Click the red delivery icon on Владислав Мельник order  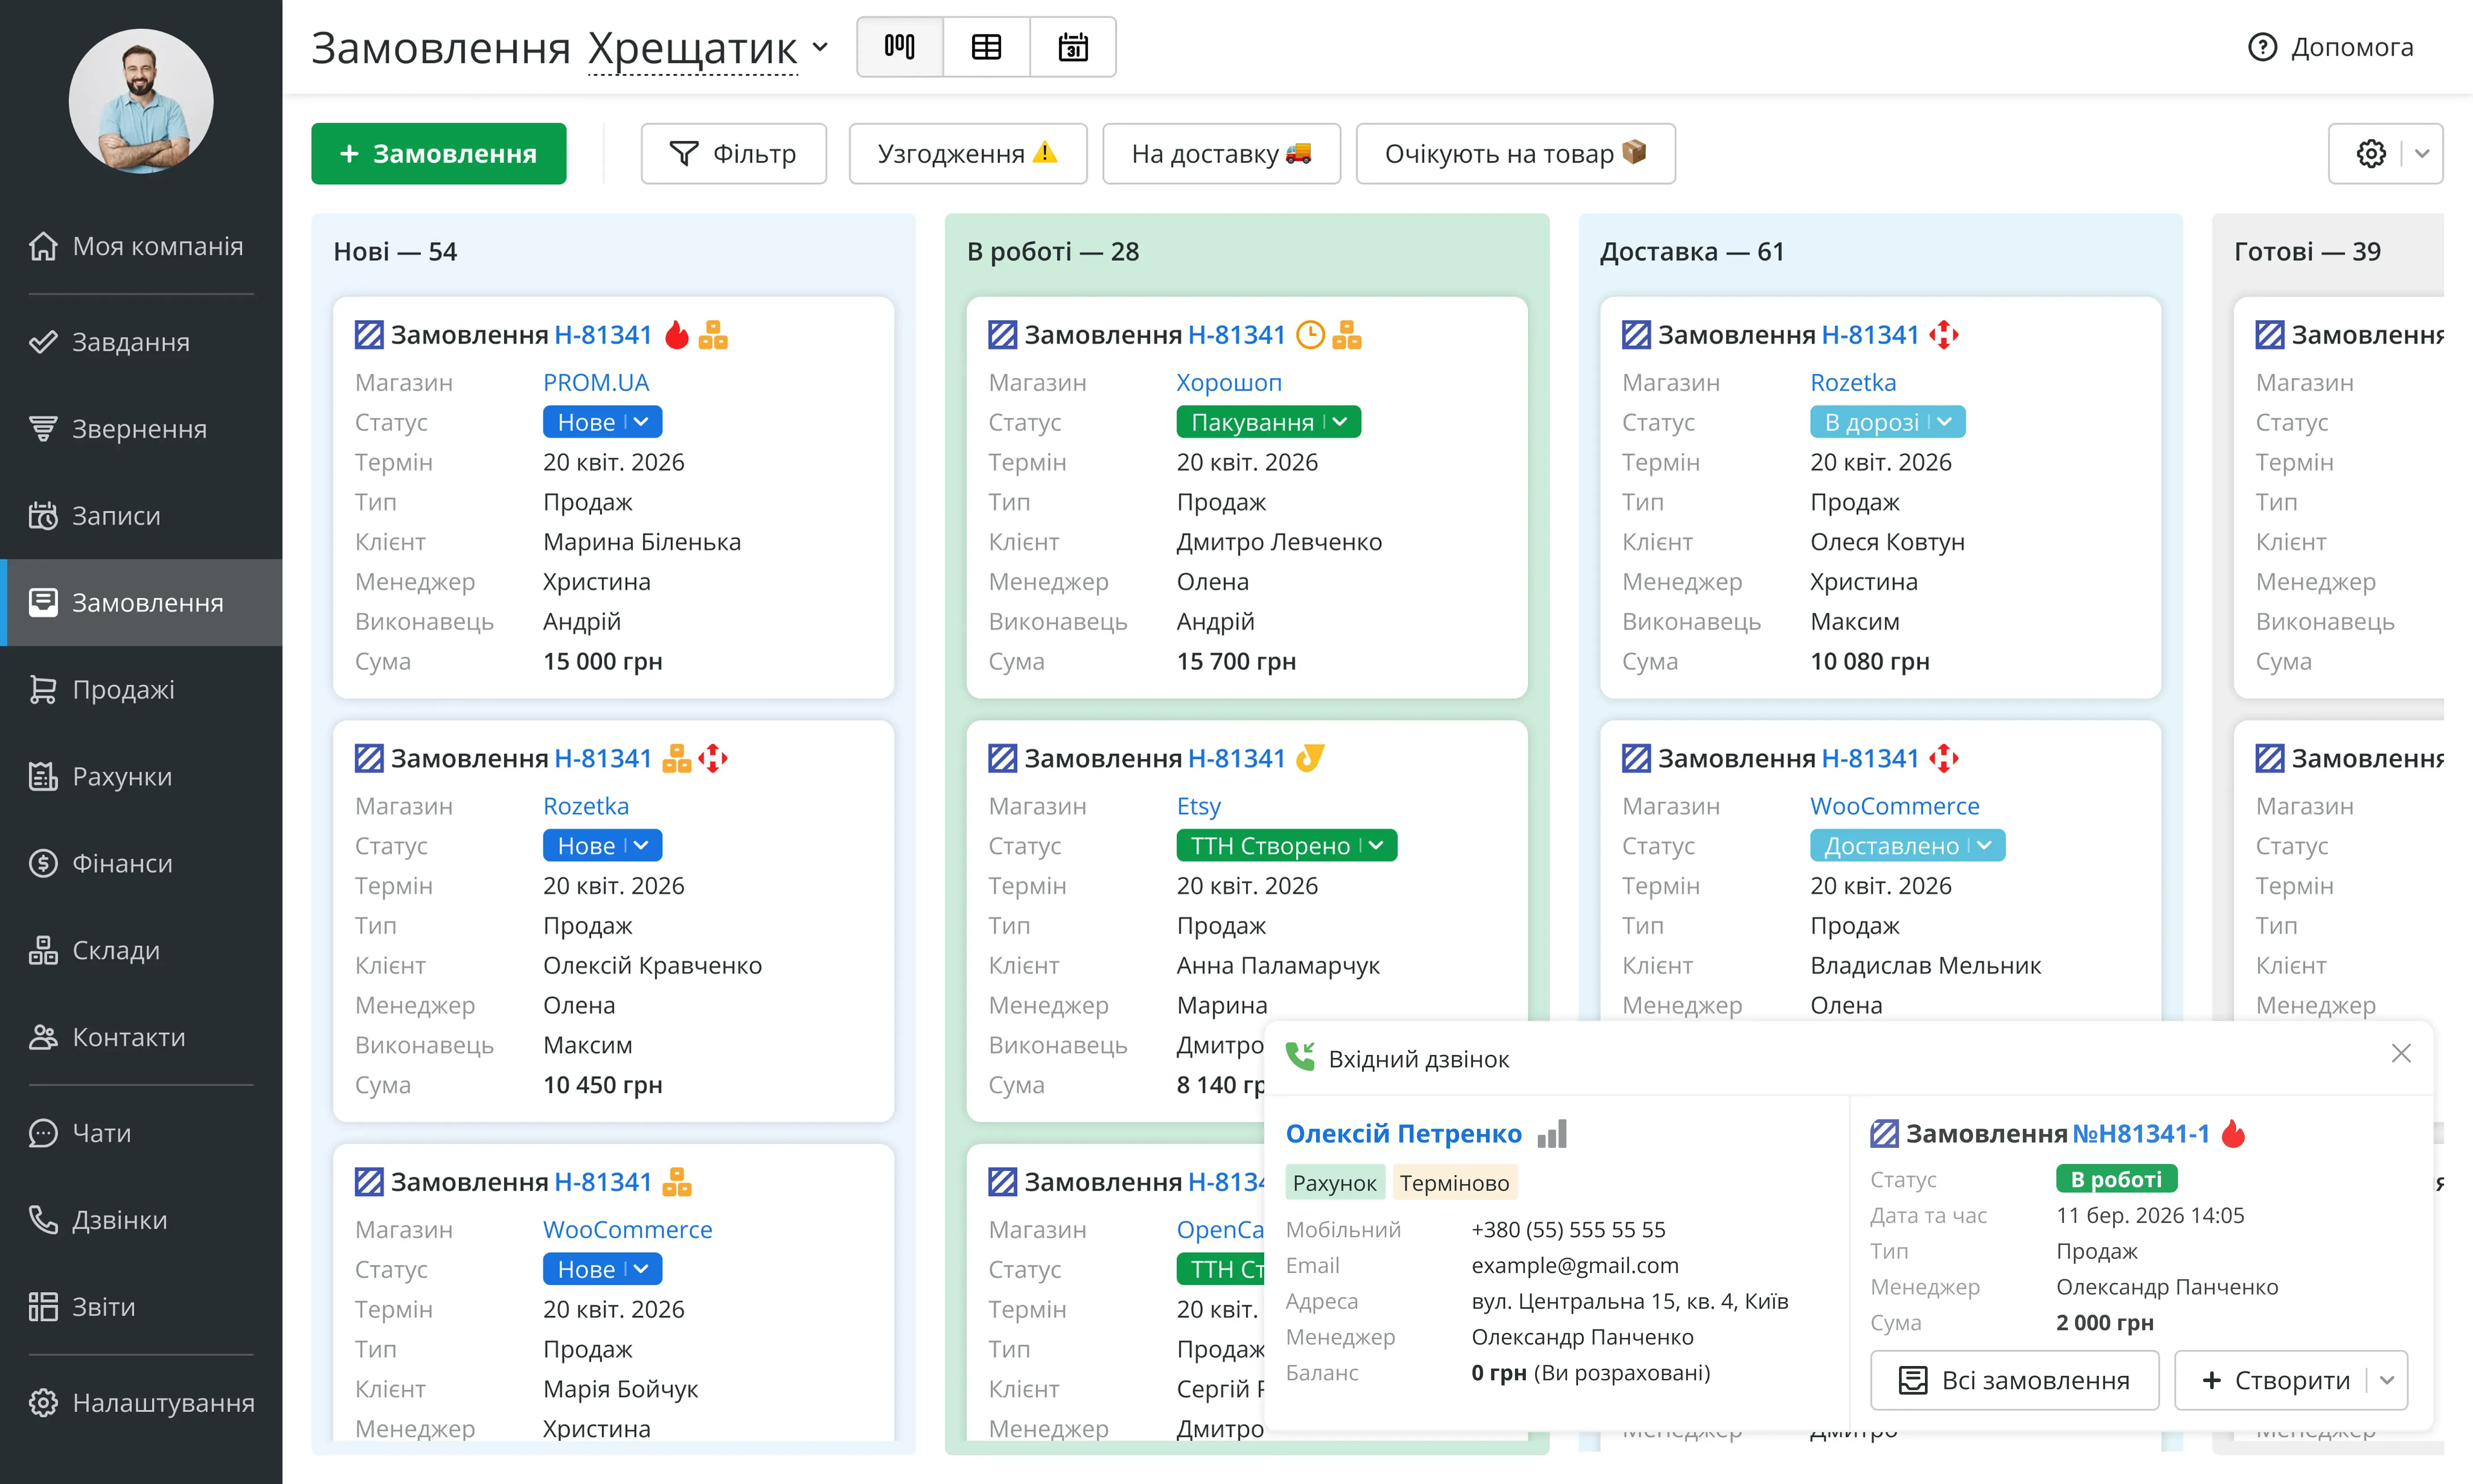[1944, 758]
